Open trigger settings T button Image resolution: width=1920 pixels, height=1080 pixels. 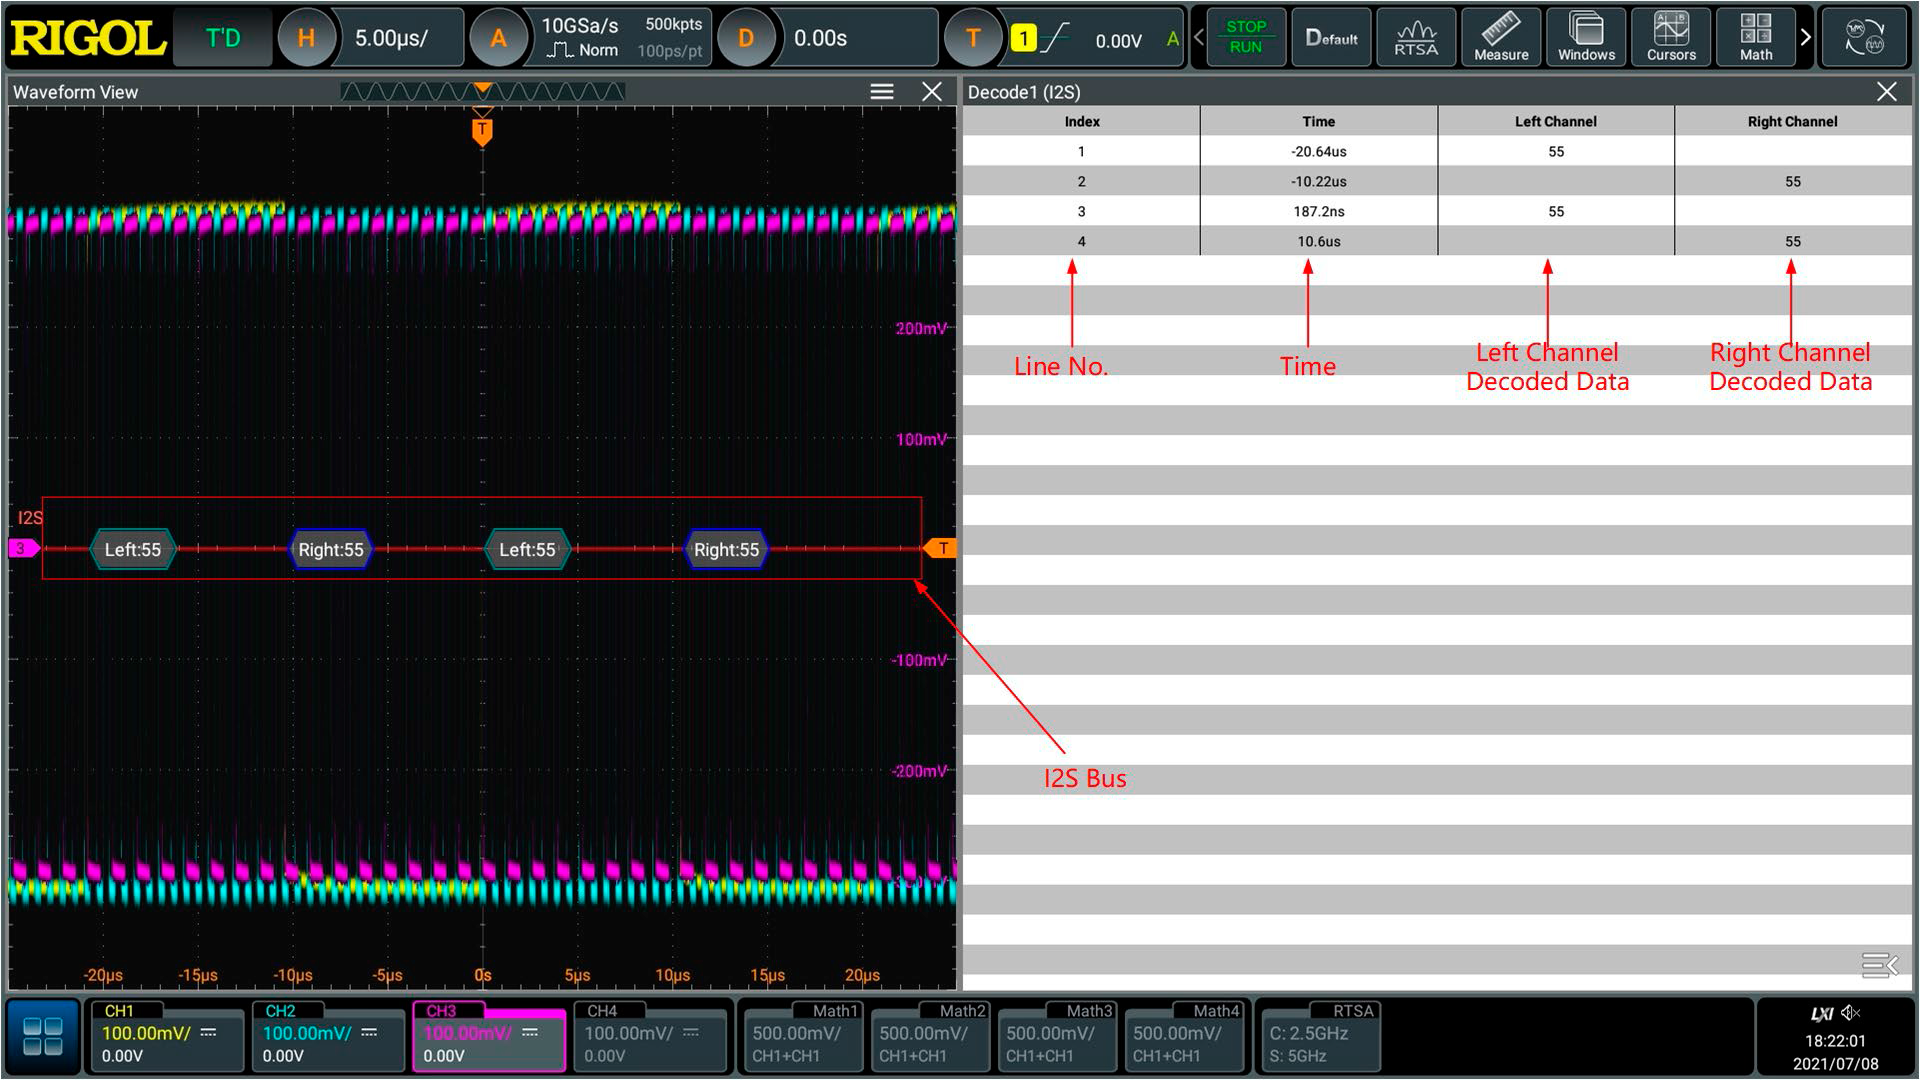972,38
